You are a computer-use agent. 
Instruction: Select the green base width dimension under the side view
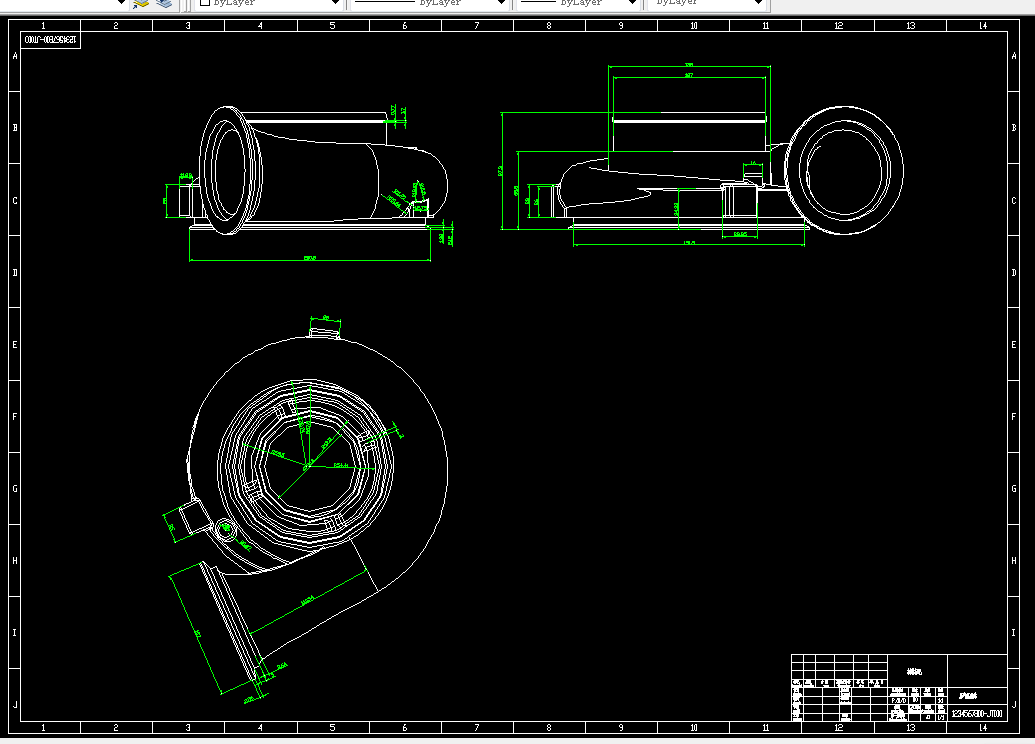(x=310, y=258)
